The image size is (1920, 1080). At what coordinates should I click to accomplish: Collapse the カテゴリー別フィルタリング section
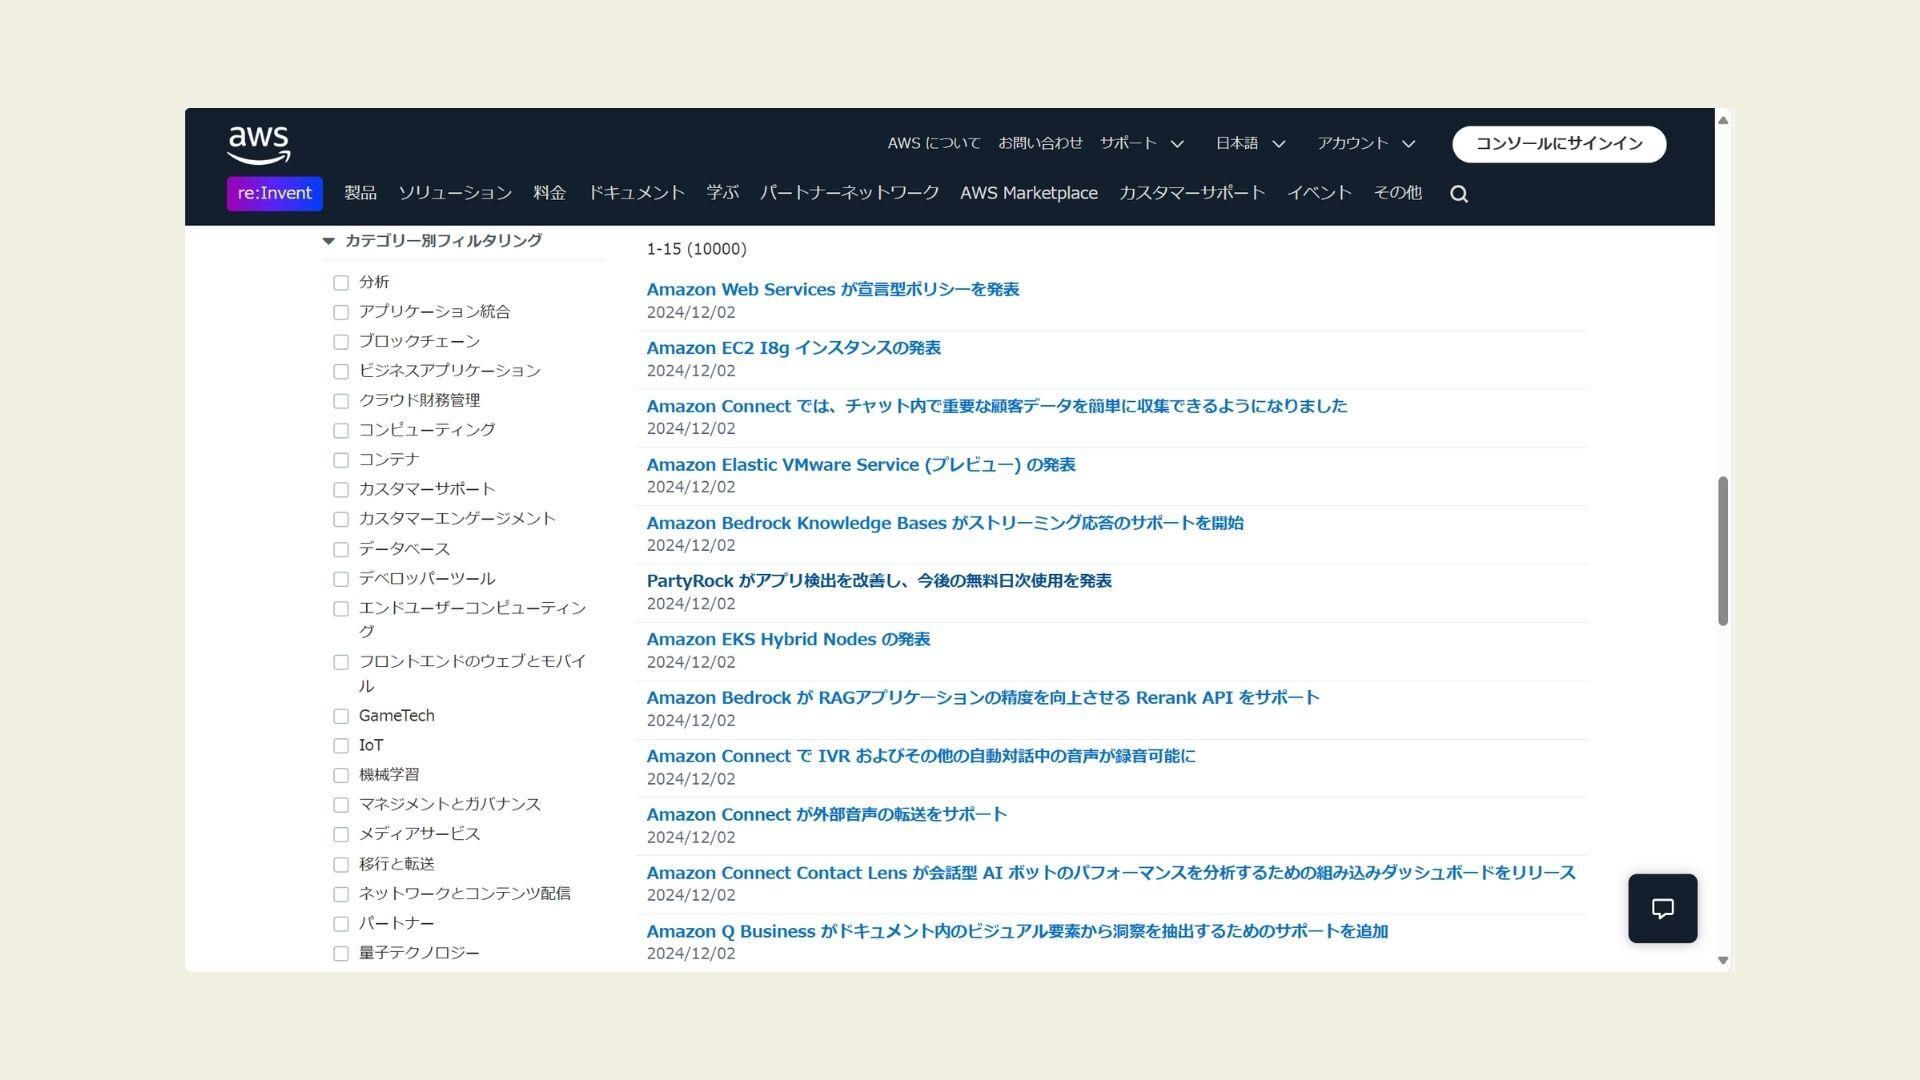click(432, 241)
